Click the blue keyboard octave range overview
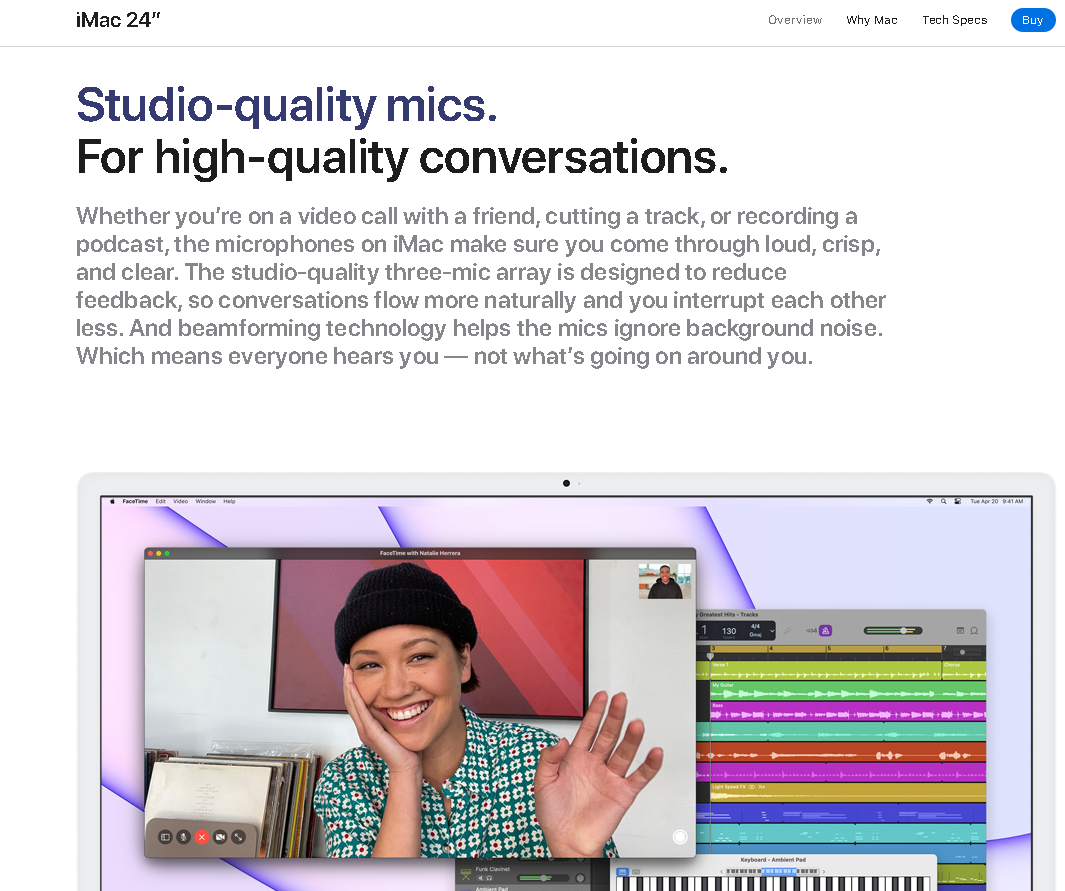Screen dimensions: 1065x891 click(778, 871)
